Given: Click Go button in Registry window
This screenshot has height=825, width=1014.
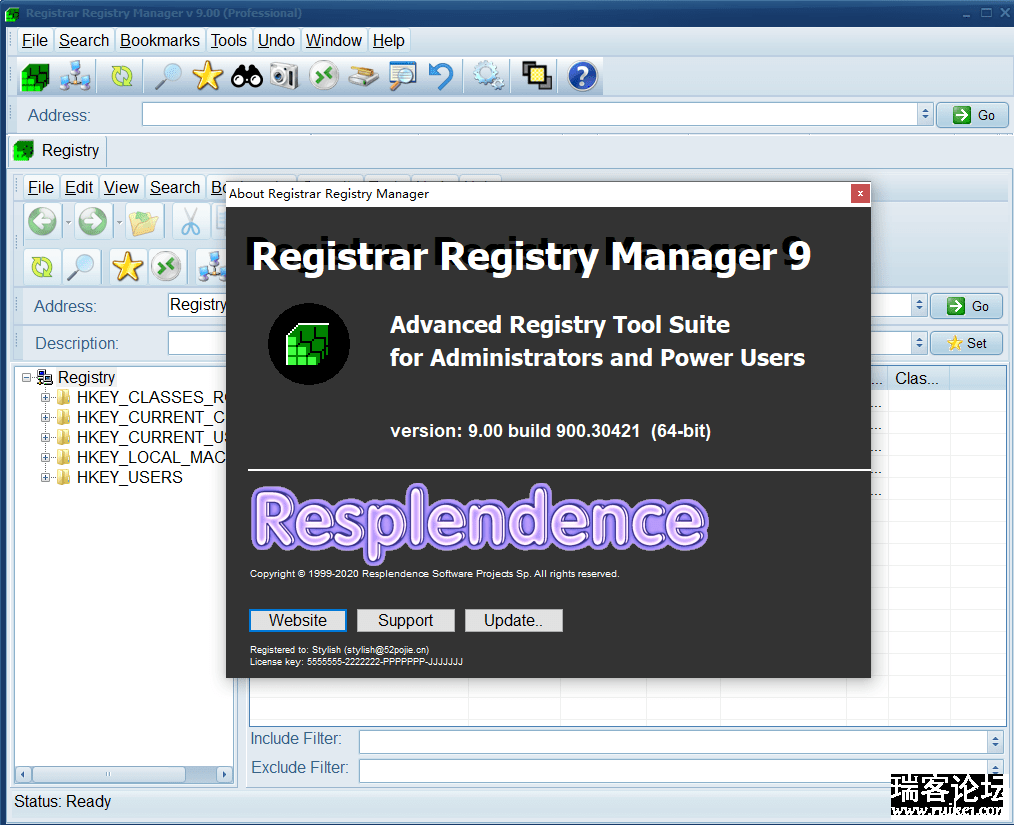Looking at the screenshot, I should pyautogui.click(x=967, y=306).
